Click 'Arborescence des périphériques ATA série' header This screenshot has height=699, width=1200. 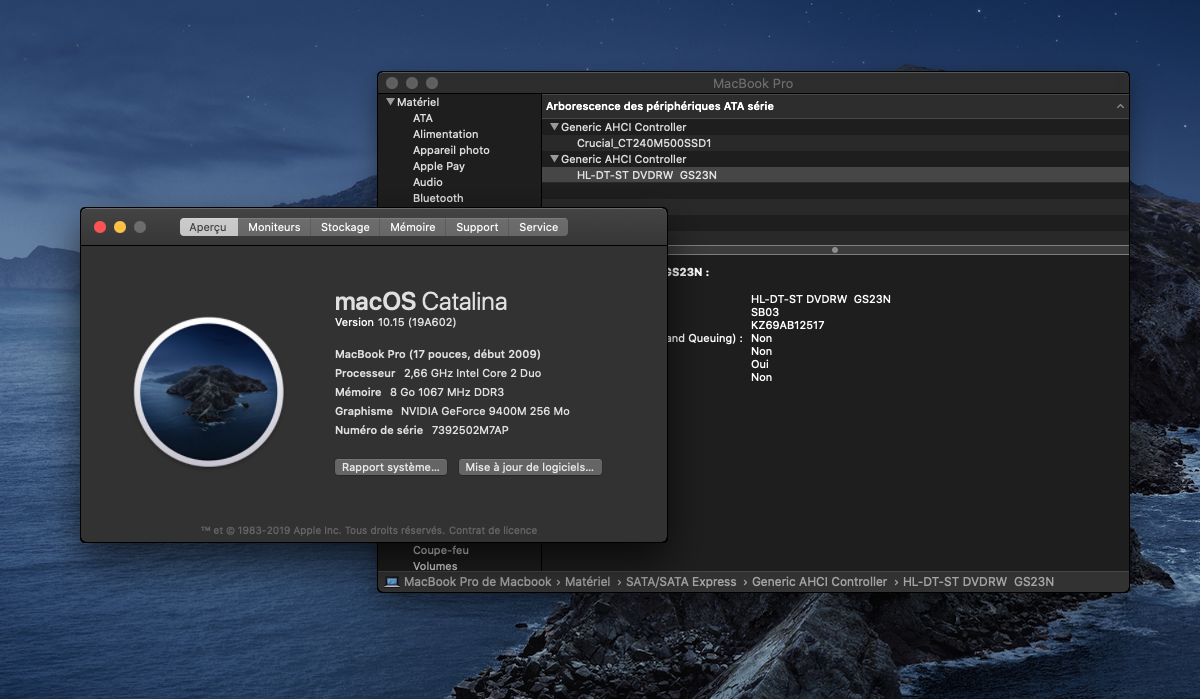tap(660, 106)
